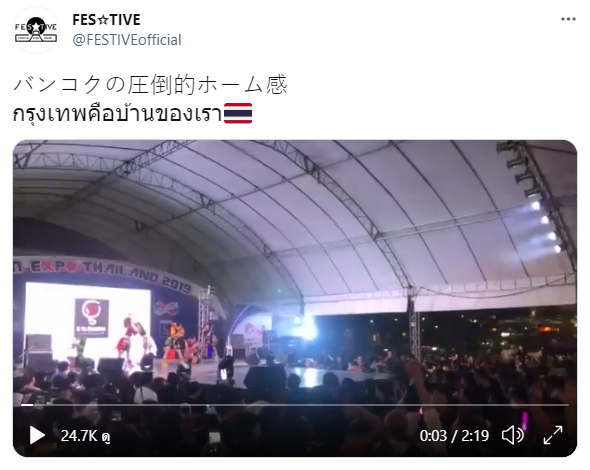Visit the @FESTIVEofficial handle link
The width and height of the screenshot is (590, 470).
pyautogui.click(x=127, y=40)
